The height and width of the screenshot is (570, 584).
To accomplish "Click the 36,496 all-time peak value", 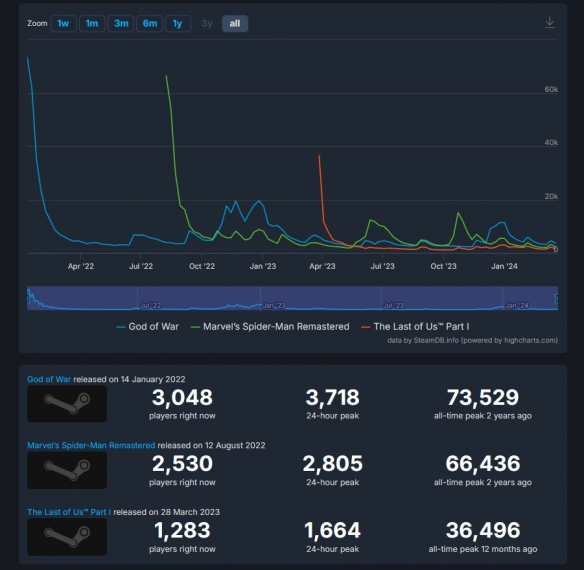I will (483, 531).
